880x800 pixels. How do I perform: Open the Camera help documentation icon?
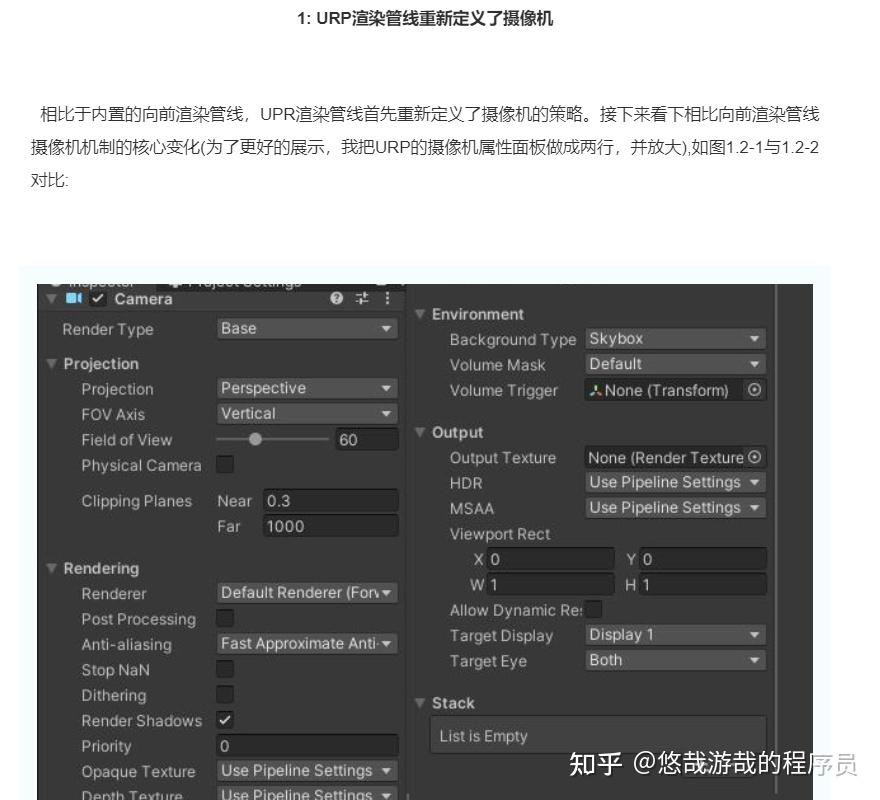pyautogui.click(x=336, y=299)
